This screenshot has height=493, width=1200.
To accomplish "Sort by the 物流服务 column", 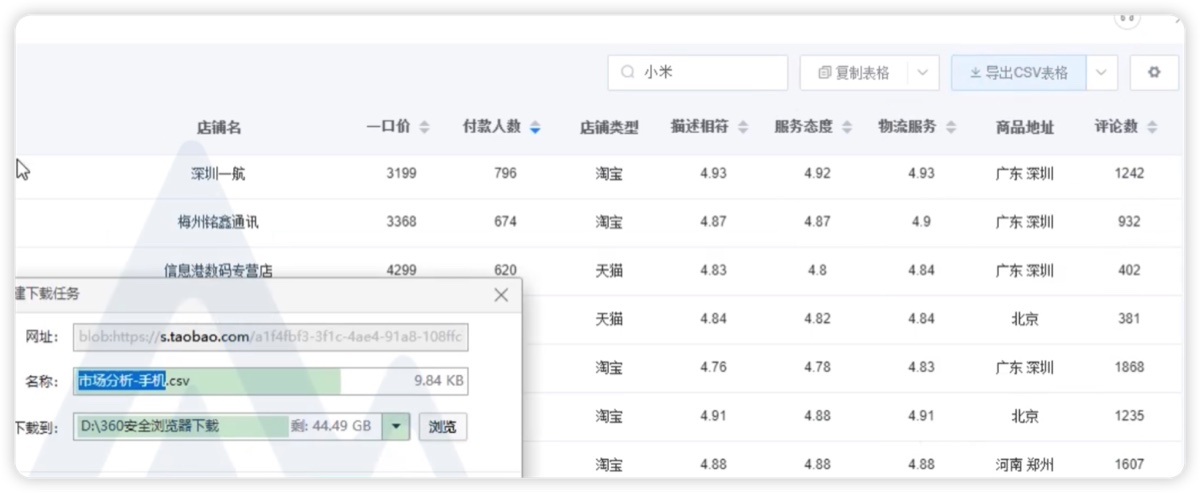I will pos(951,127).
